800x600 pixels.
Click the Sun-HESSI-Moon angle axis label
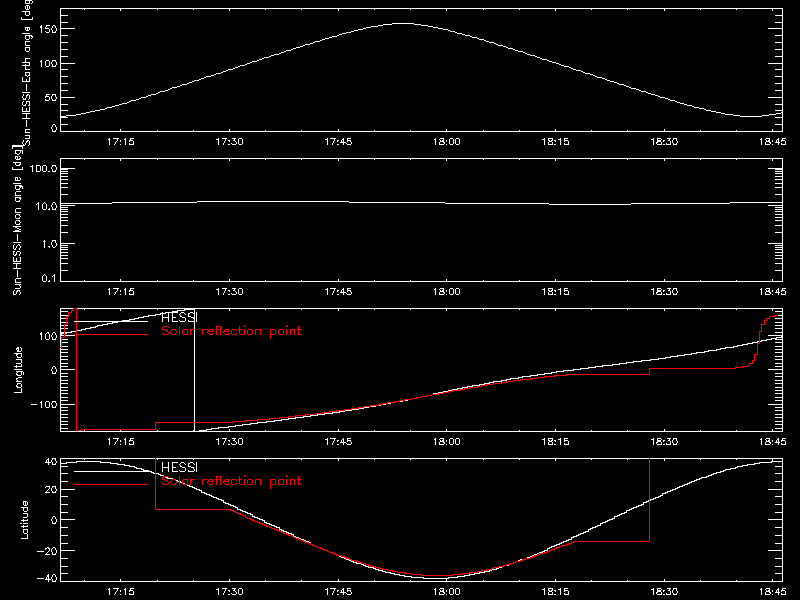click(17, 219)
